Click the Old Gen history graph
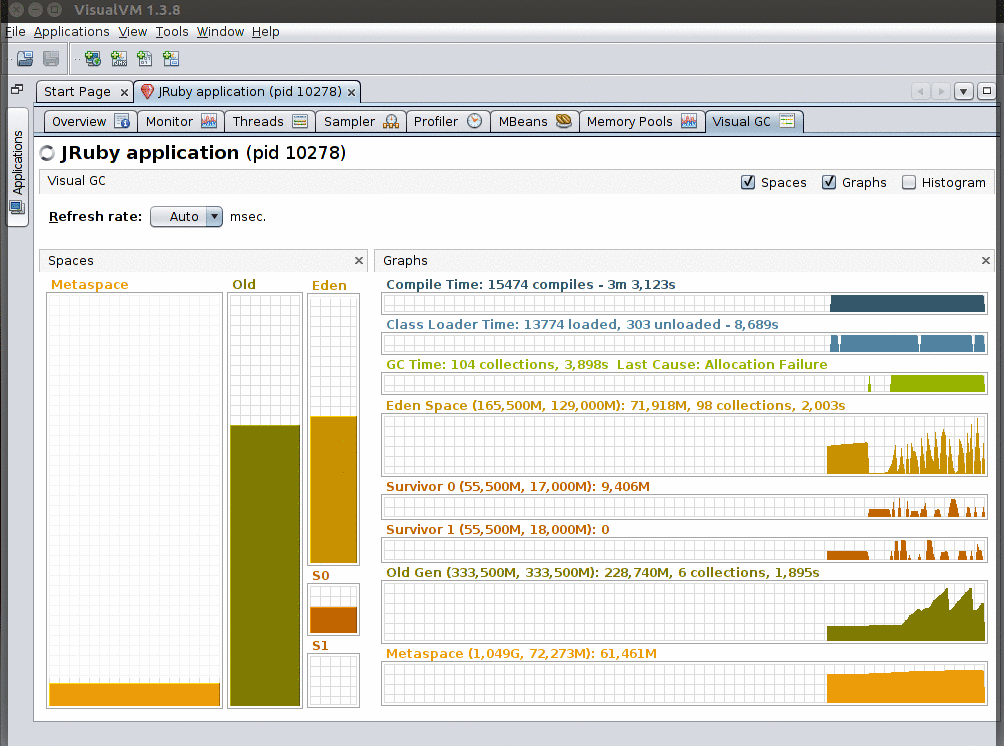Screen dimensions: 1004x746 (x=684, y=612)
